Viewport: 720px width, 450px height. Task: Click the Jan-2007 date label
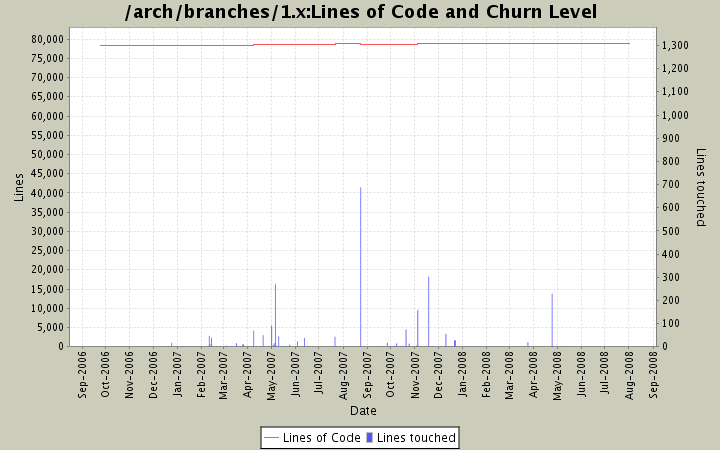click(x=177, y=374)
